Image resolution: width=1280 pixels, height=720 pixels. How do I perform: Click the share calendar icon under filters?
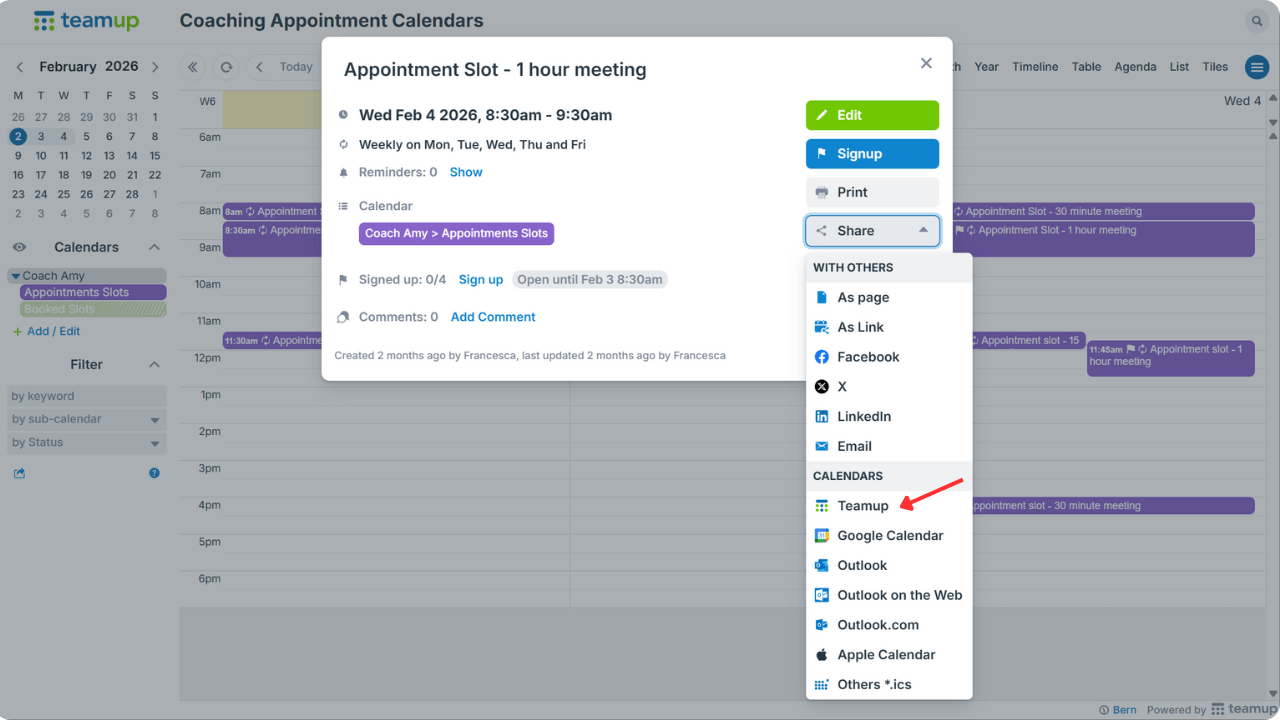[x=19, y=473]
